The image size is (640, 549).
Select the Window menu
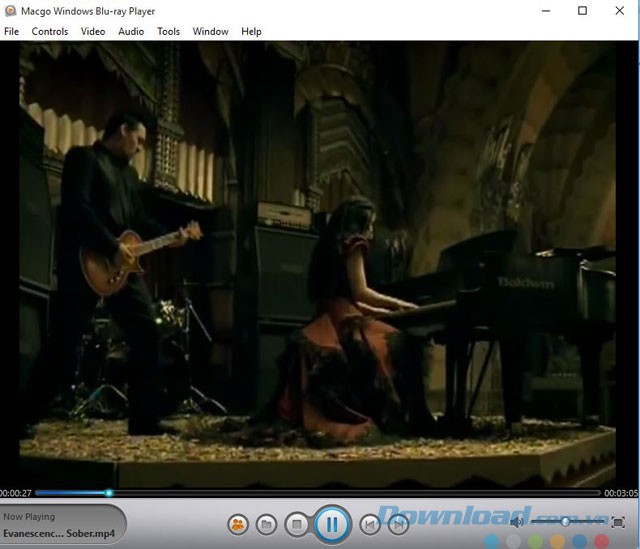coord(210,31)
